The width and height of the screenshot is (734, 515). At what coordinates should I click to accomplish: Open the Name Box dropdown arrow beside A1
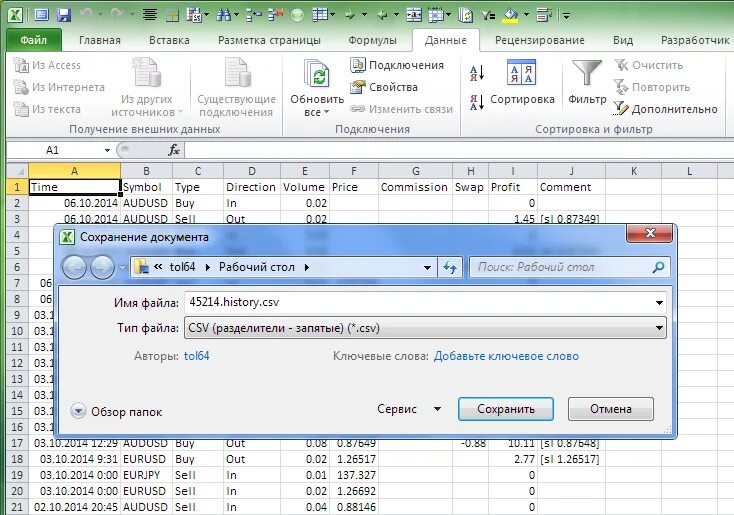pyautogui.click(x=107, y=150)
